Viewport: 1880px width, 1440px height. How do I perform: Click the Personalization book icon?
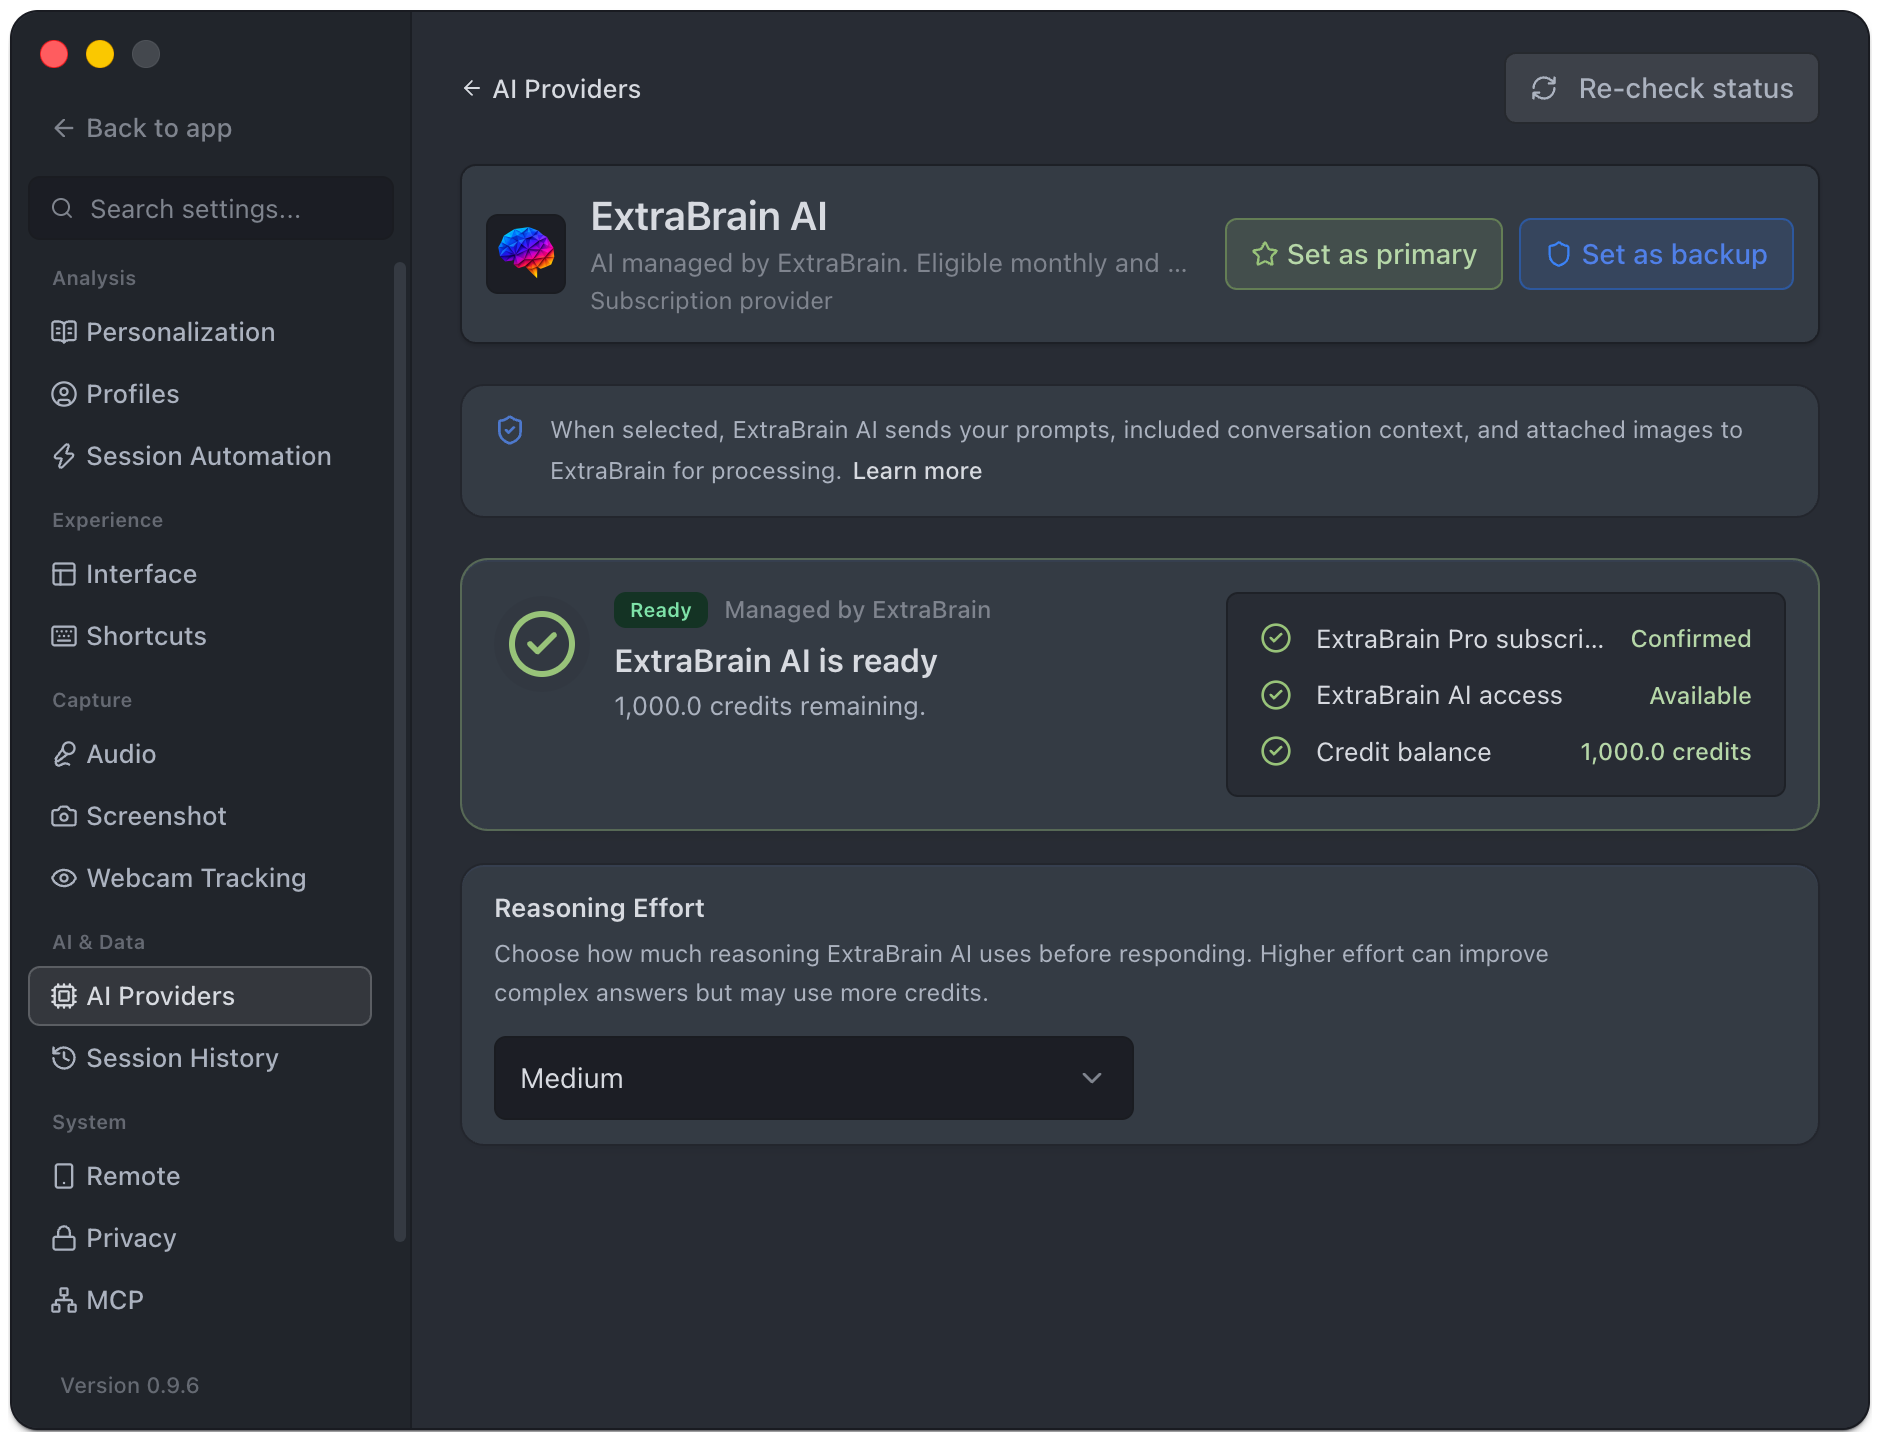click(64, 332)
